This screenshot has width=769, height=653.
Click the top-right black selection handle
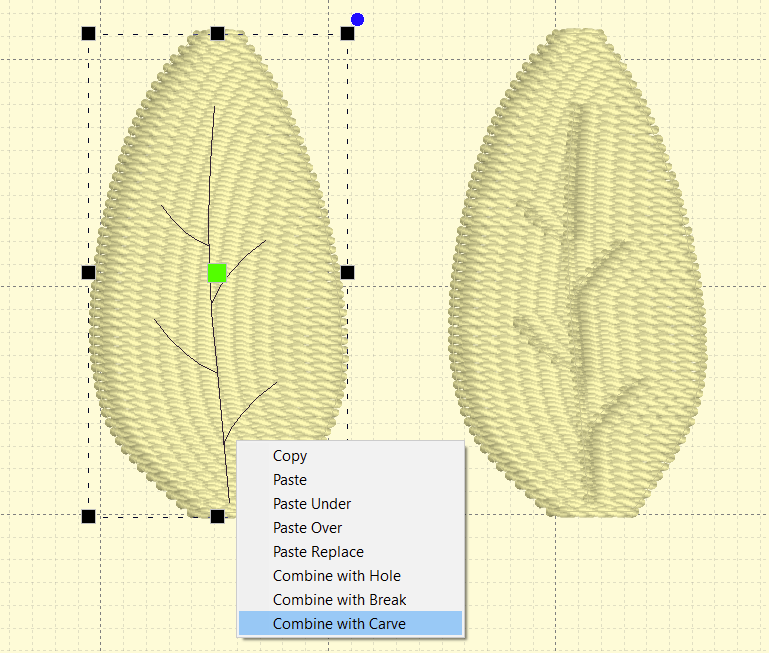coord(347,34)
